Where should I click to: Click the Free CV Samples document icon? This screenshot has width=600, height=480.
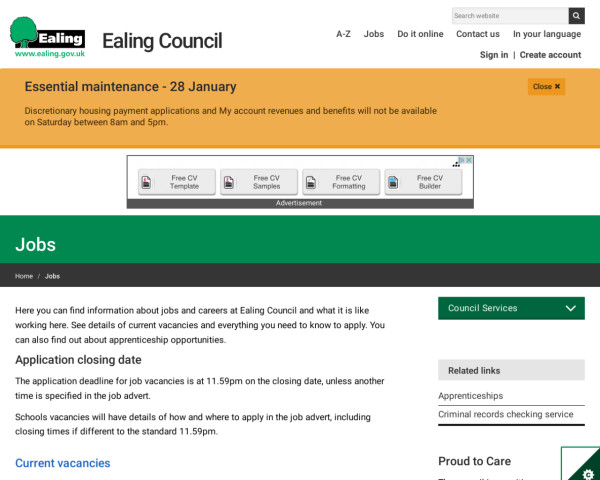229,182
